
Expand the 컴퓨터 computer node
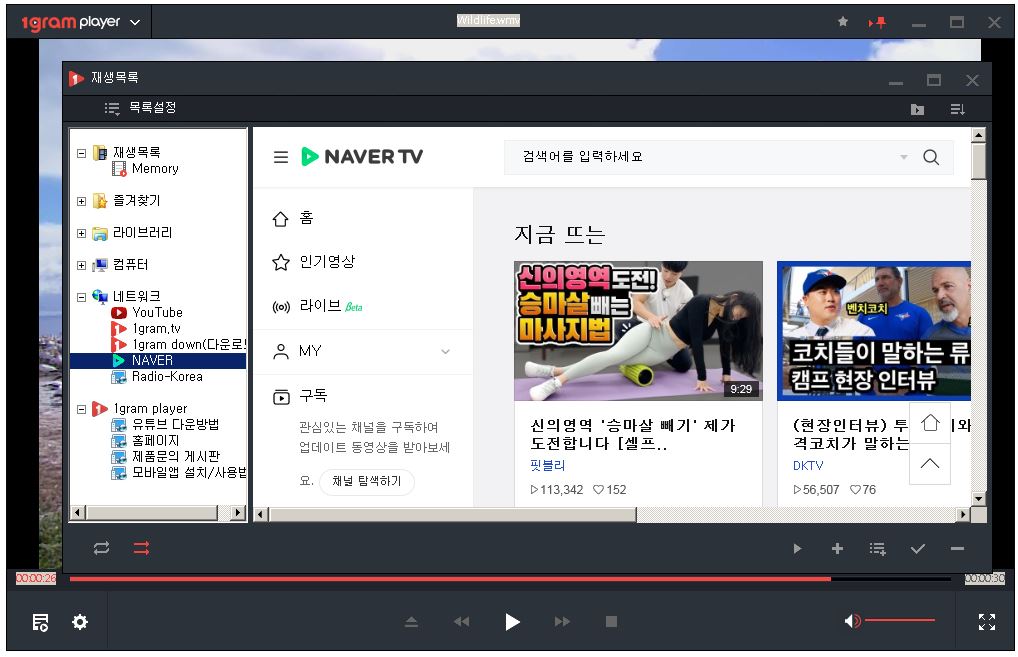point(81,265)
